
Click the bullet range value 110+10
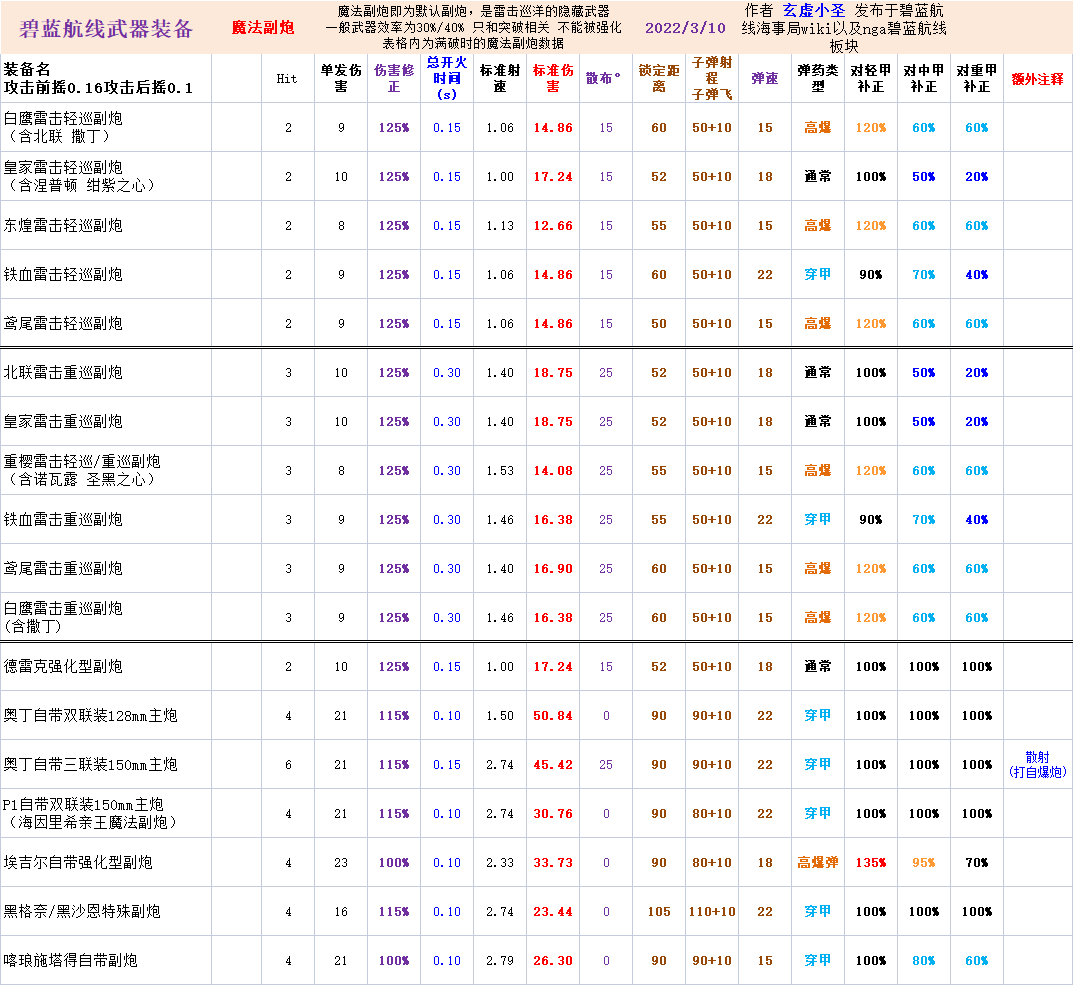pyautogui.click(x=712, y=912)
